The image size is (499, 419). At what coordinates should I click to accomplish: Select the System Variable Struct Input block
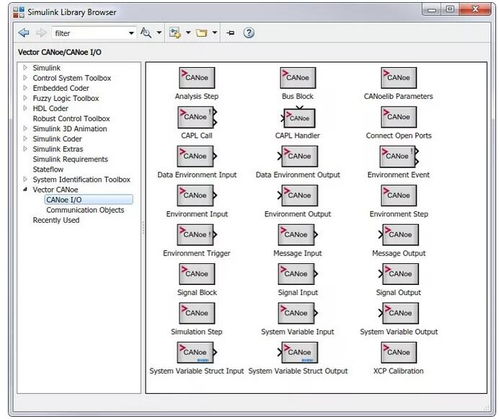197,352
